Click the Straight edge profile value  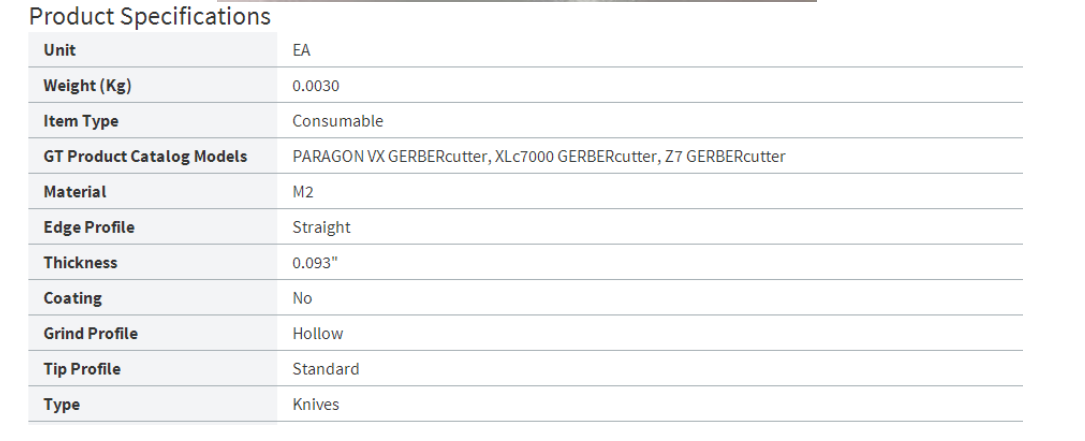(322, 227)
